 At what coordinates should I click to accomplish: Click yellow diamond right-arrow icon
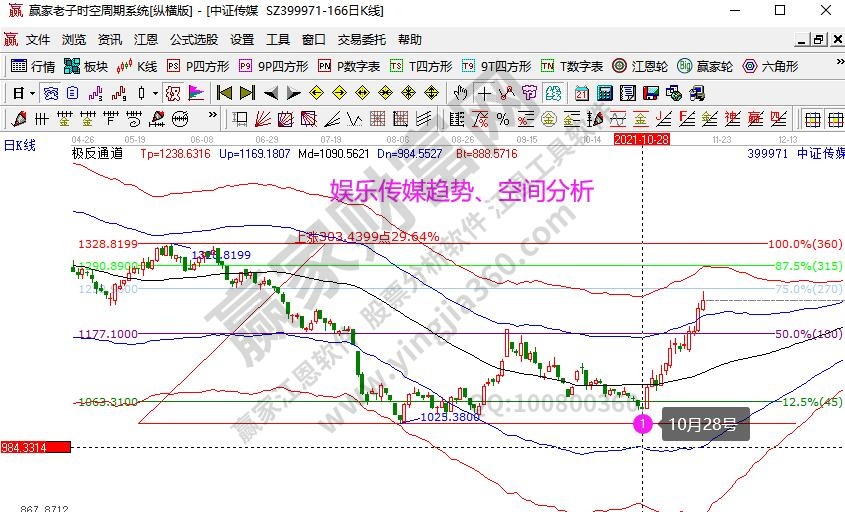[x=339, y=94]
